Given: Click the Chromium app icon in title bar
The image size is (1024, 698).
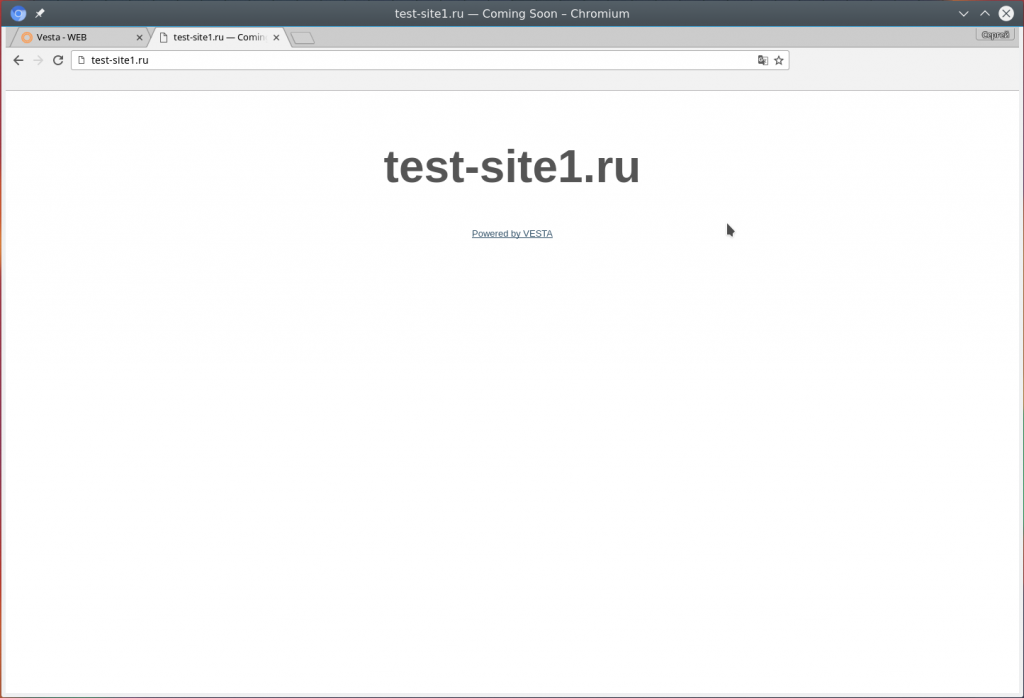Looking at the screenshot, I should (x=18, y=13).
